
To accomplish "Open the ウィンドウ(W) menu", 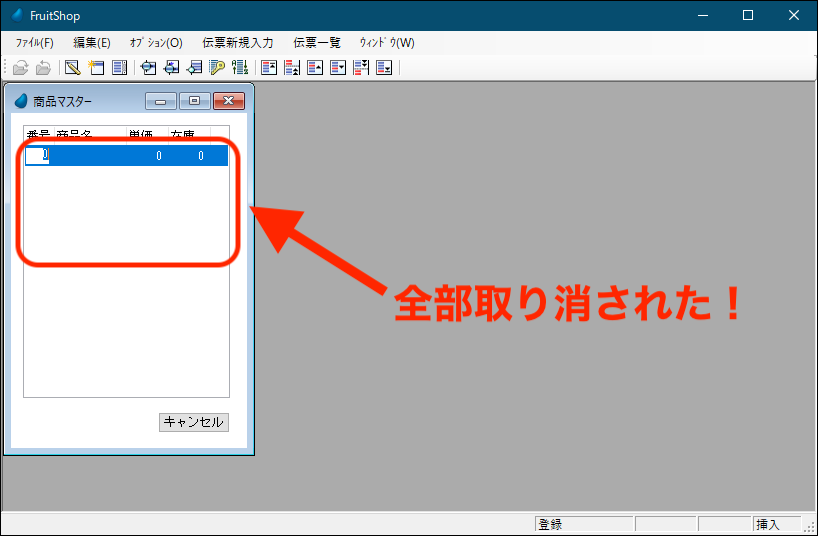I will pos(387,43).
